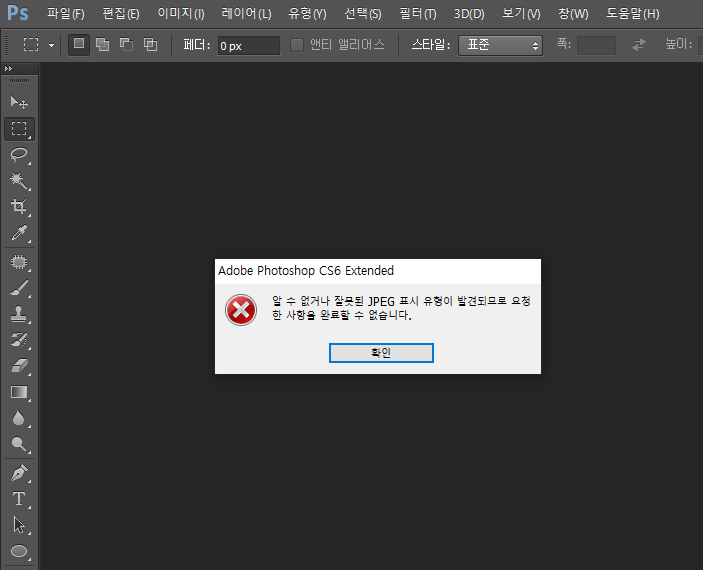Open the 도움말(H) menu
This screenshot has width=703, height=570.
tap(633, 14)
